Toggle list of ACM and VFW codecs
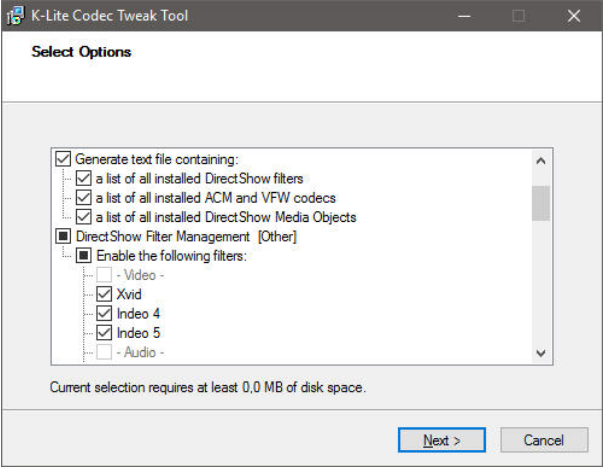Screen dimensions: 608x467 pyautogui.click(x=84, y=198)
